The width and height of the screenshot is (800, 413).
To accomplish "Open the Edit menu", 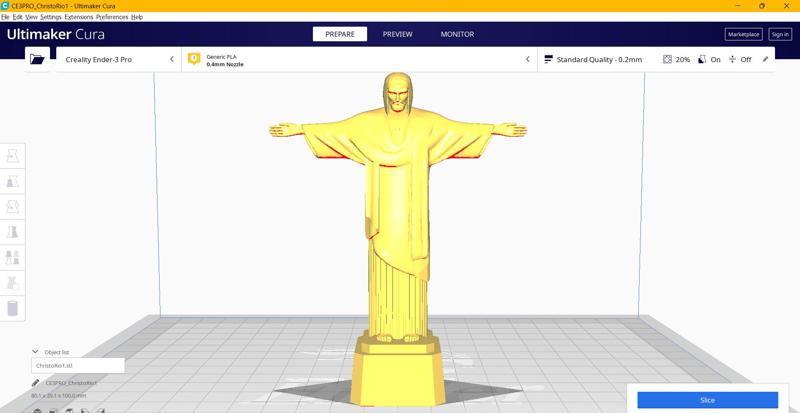I will [17, 17].
